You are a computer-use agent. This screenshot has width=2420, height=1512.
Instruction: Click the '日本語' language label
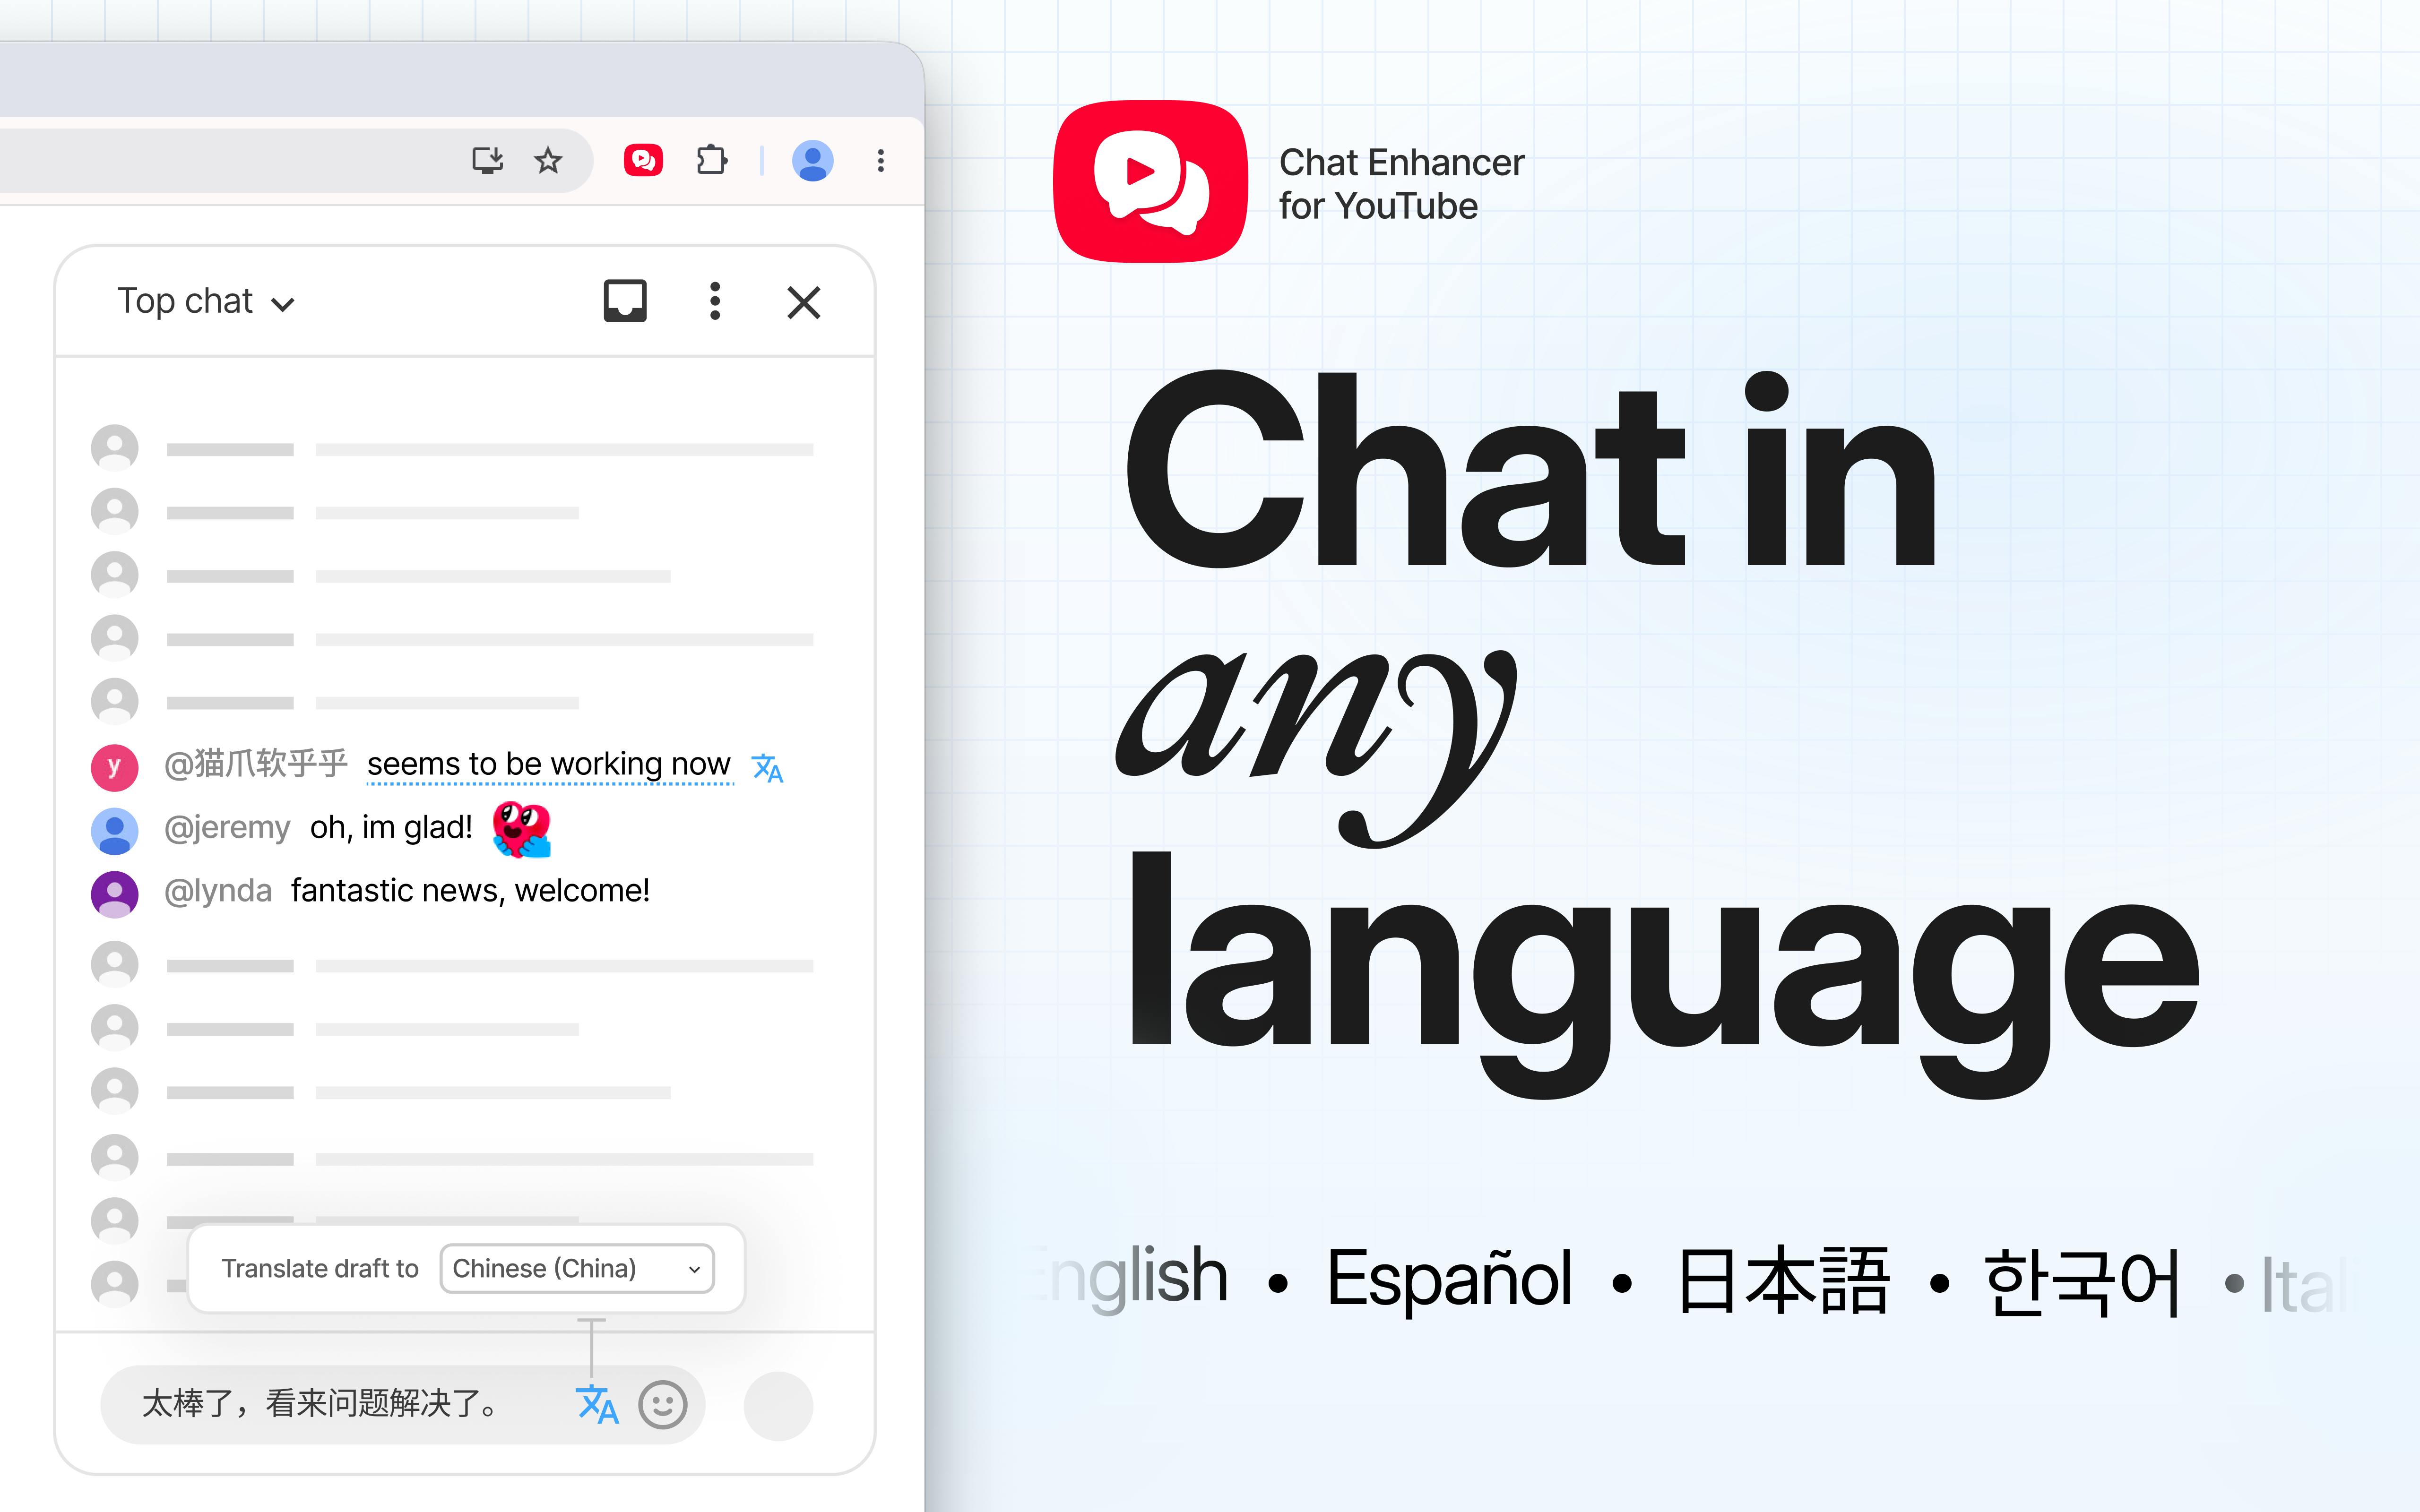coord(1784,1280)
